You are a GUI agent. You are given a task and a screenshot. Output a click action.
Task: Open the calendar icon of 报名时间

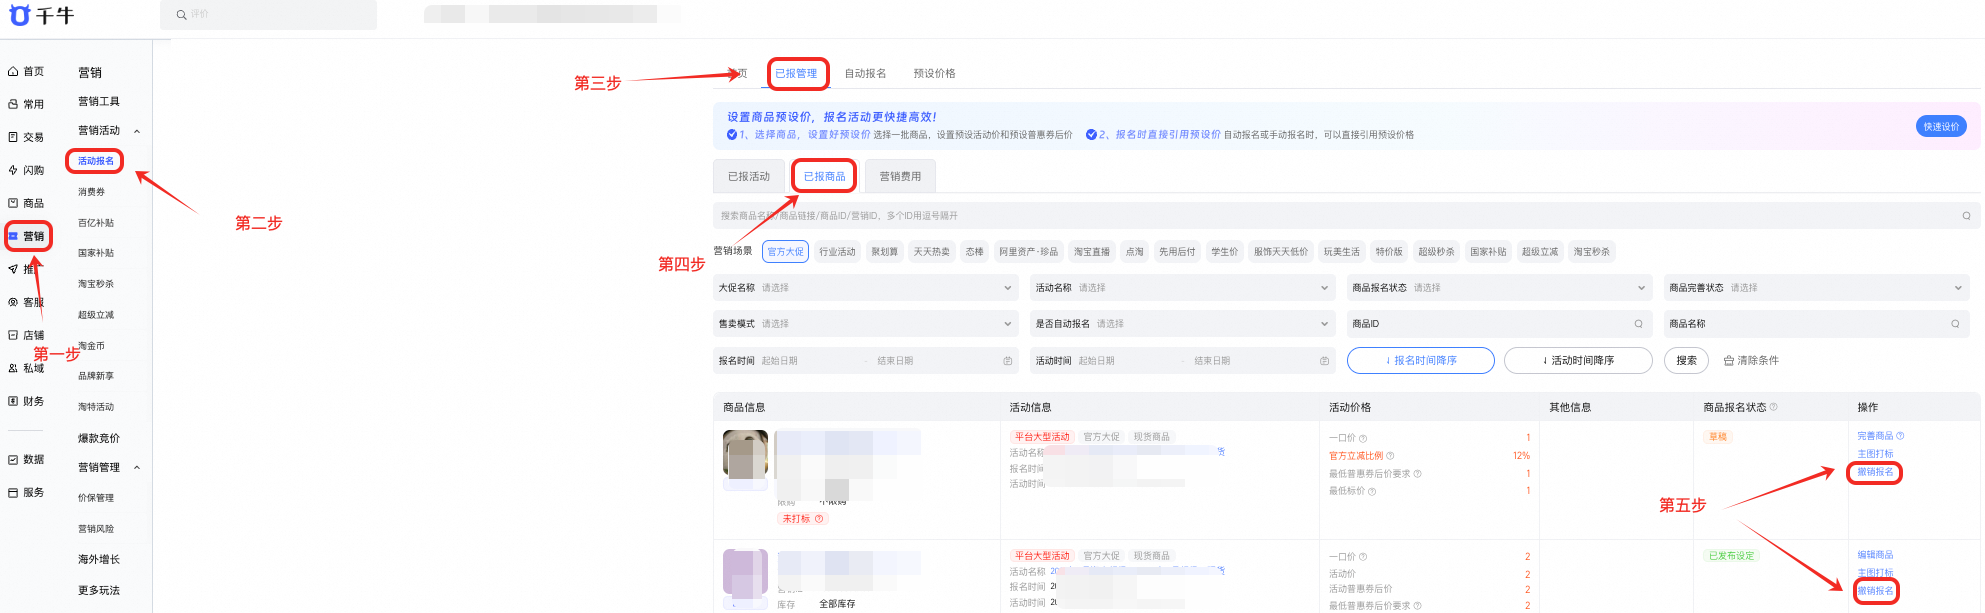pyautogui.click(x=1007, y=361)
